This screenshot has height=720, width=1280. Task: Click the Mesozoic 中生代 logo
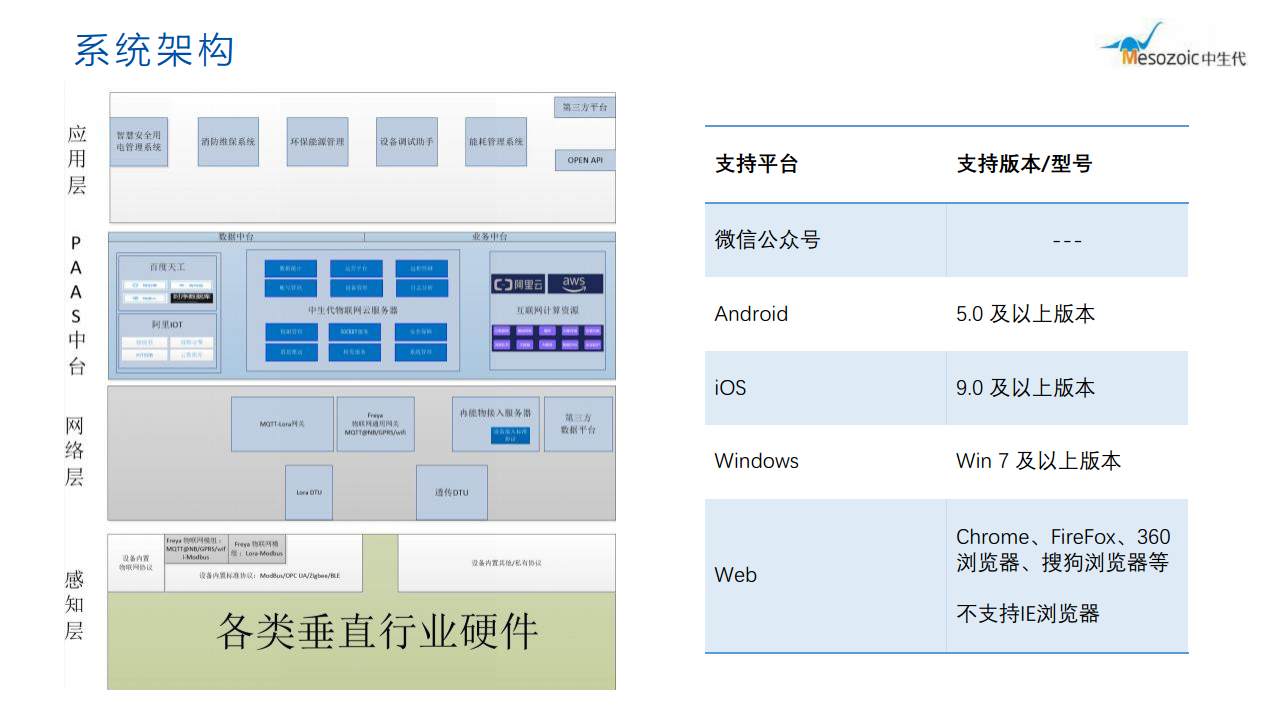click(1173, 45)
